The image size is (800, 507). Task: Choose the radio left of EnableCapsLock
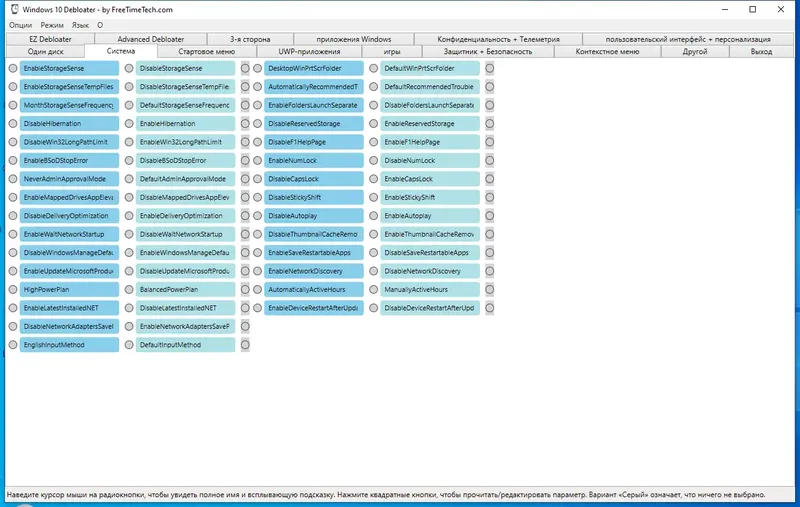coord(373,179)
